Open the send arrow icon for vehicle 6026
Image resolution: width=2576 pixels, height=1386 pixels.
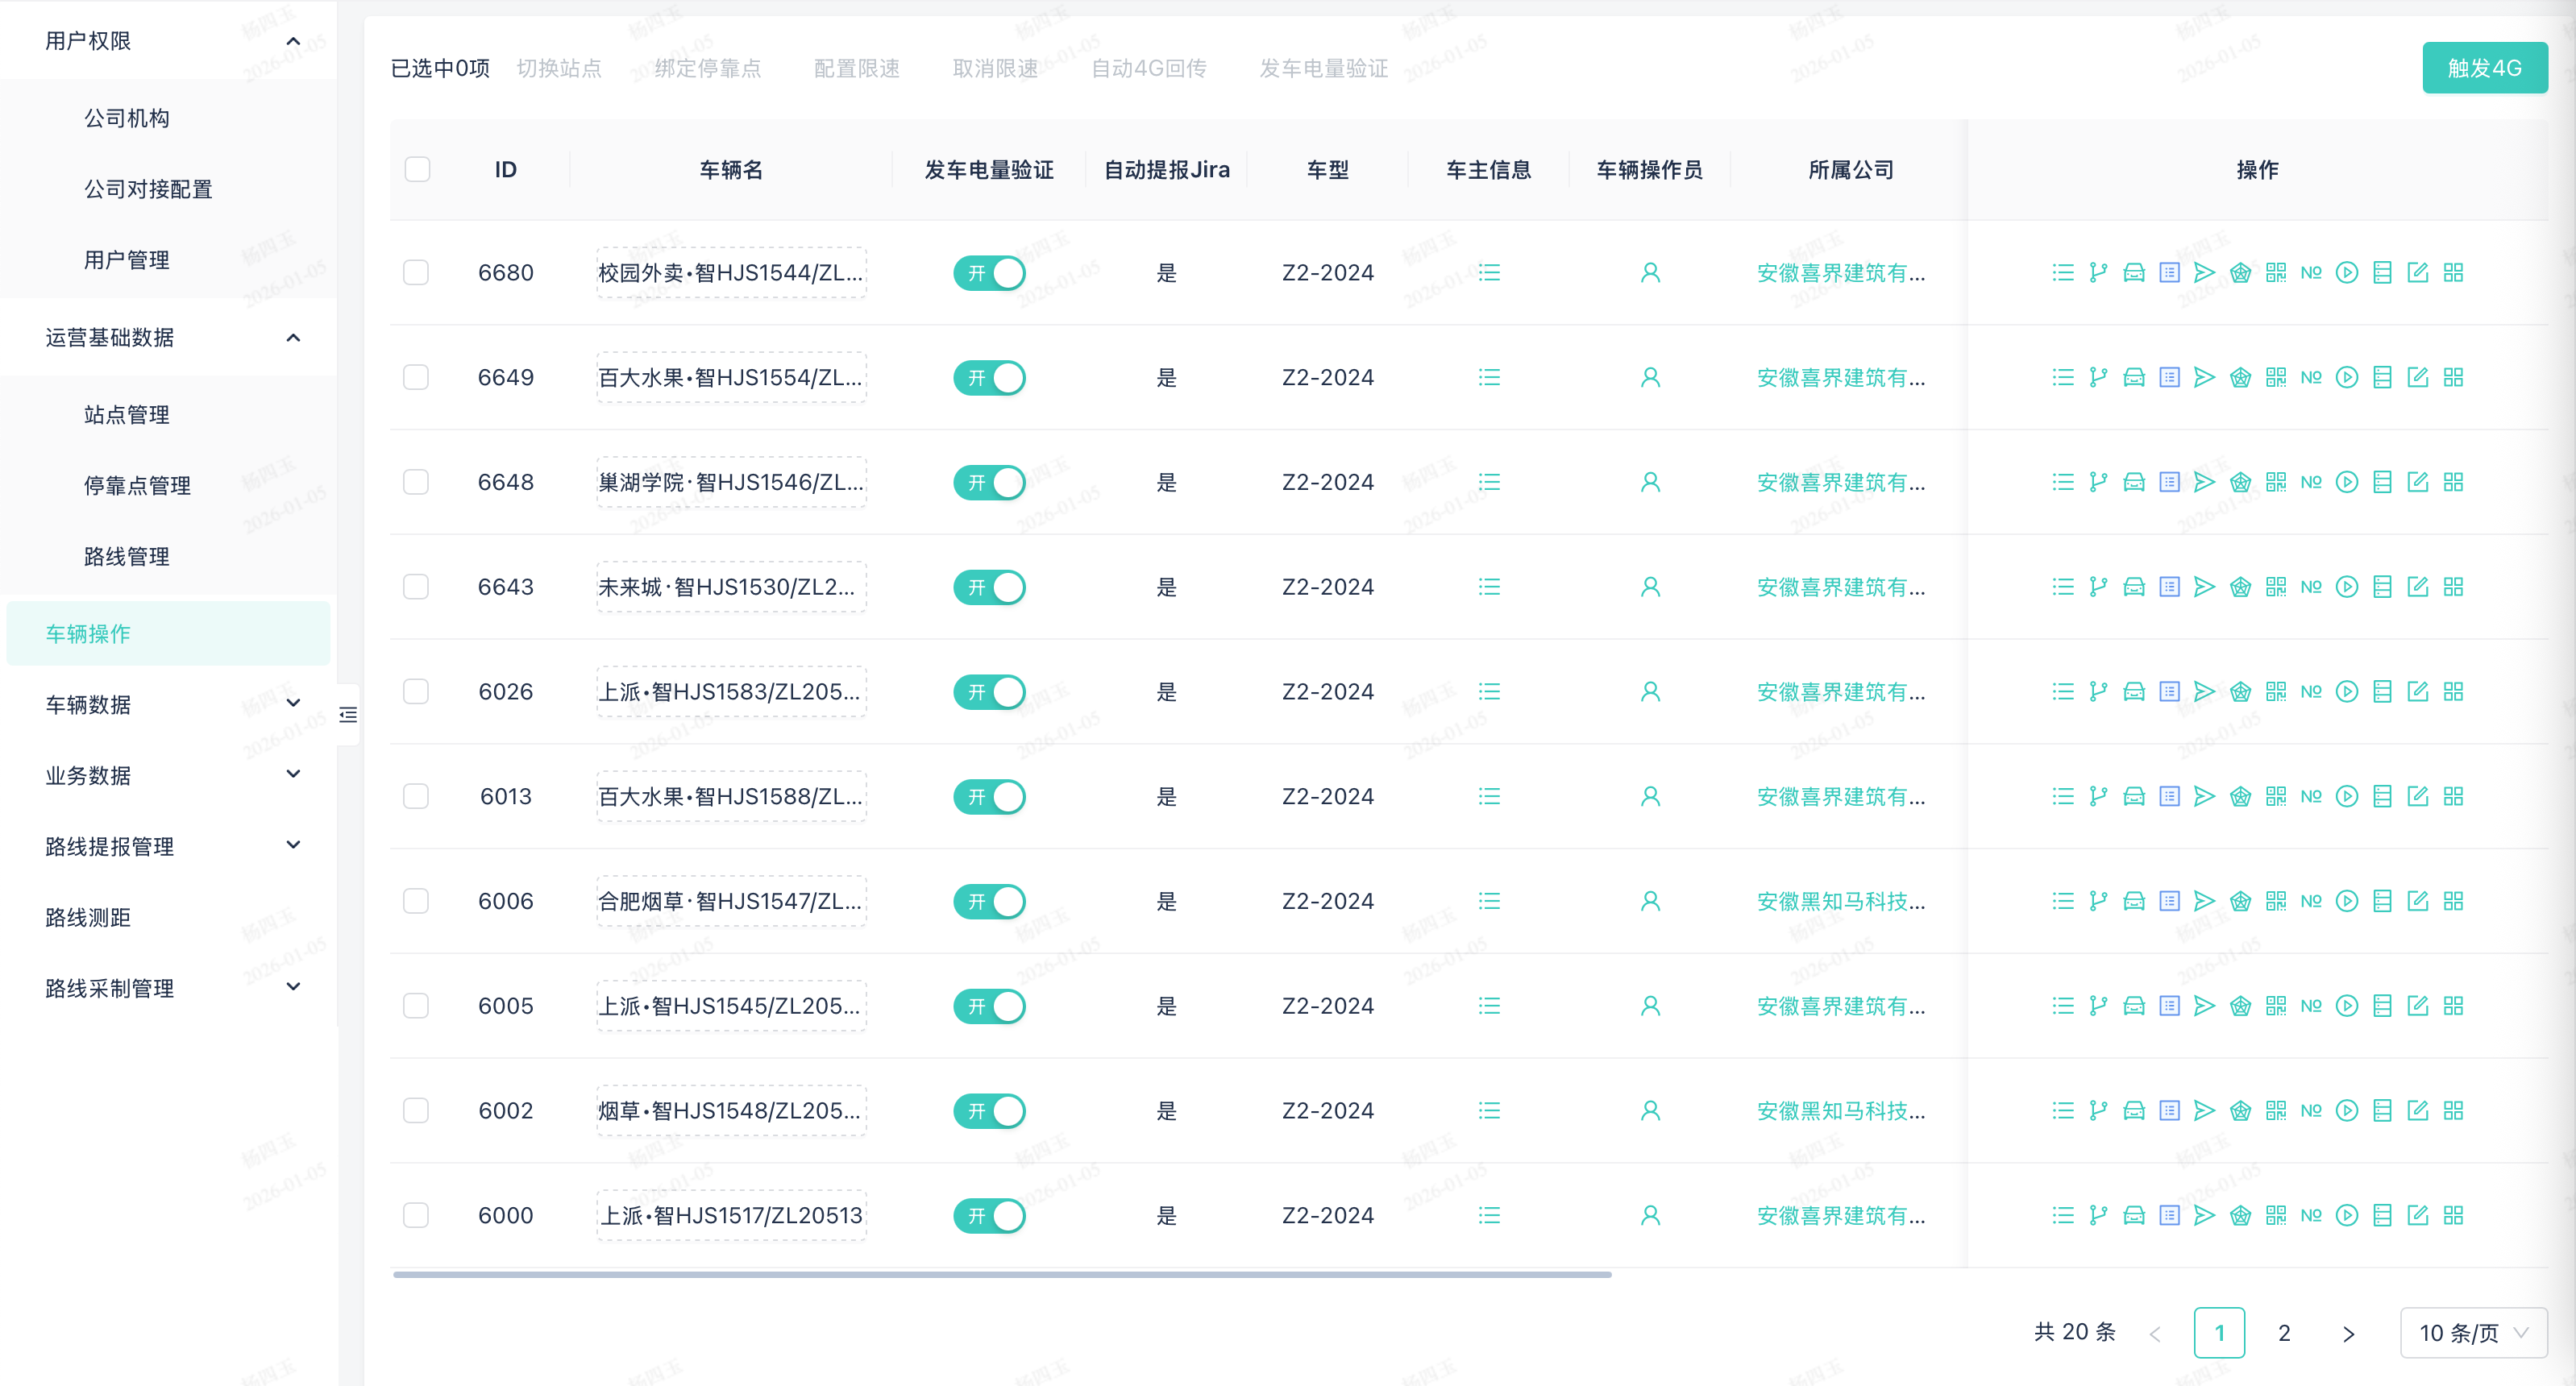click(x=2205, y=691)
